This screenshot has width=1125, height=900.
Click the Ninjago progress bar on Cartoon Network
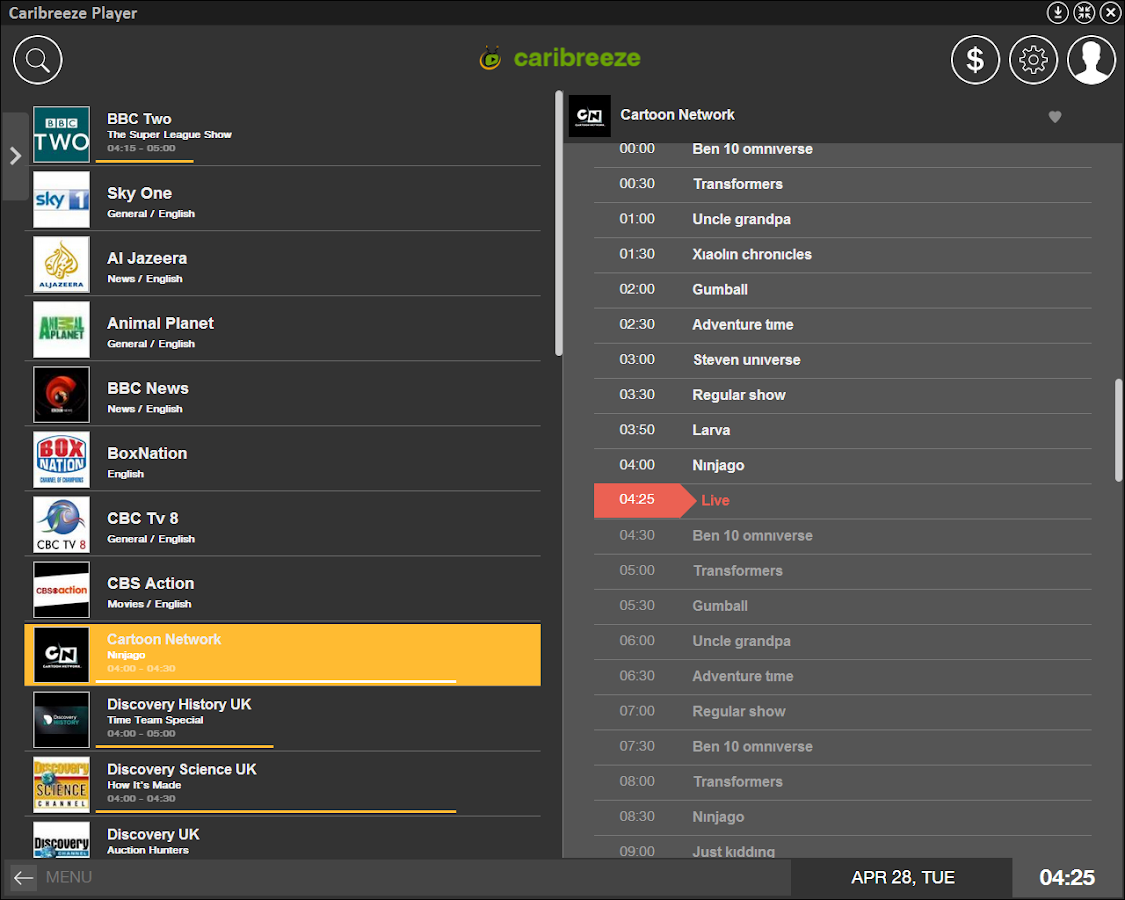pos(276,681)
